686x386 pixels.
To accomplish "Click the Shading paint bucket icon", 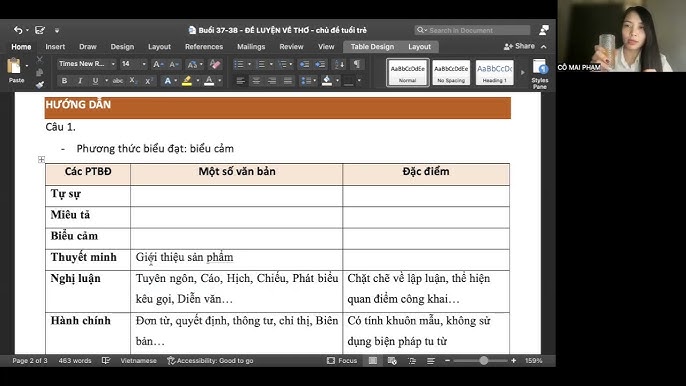I will click(327, 81).
